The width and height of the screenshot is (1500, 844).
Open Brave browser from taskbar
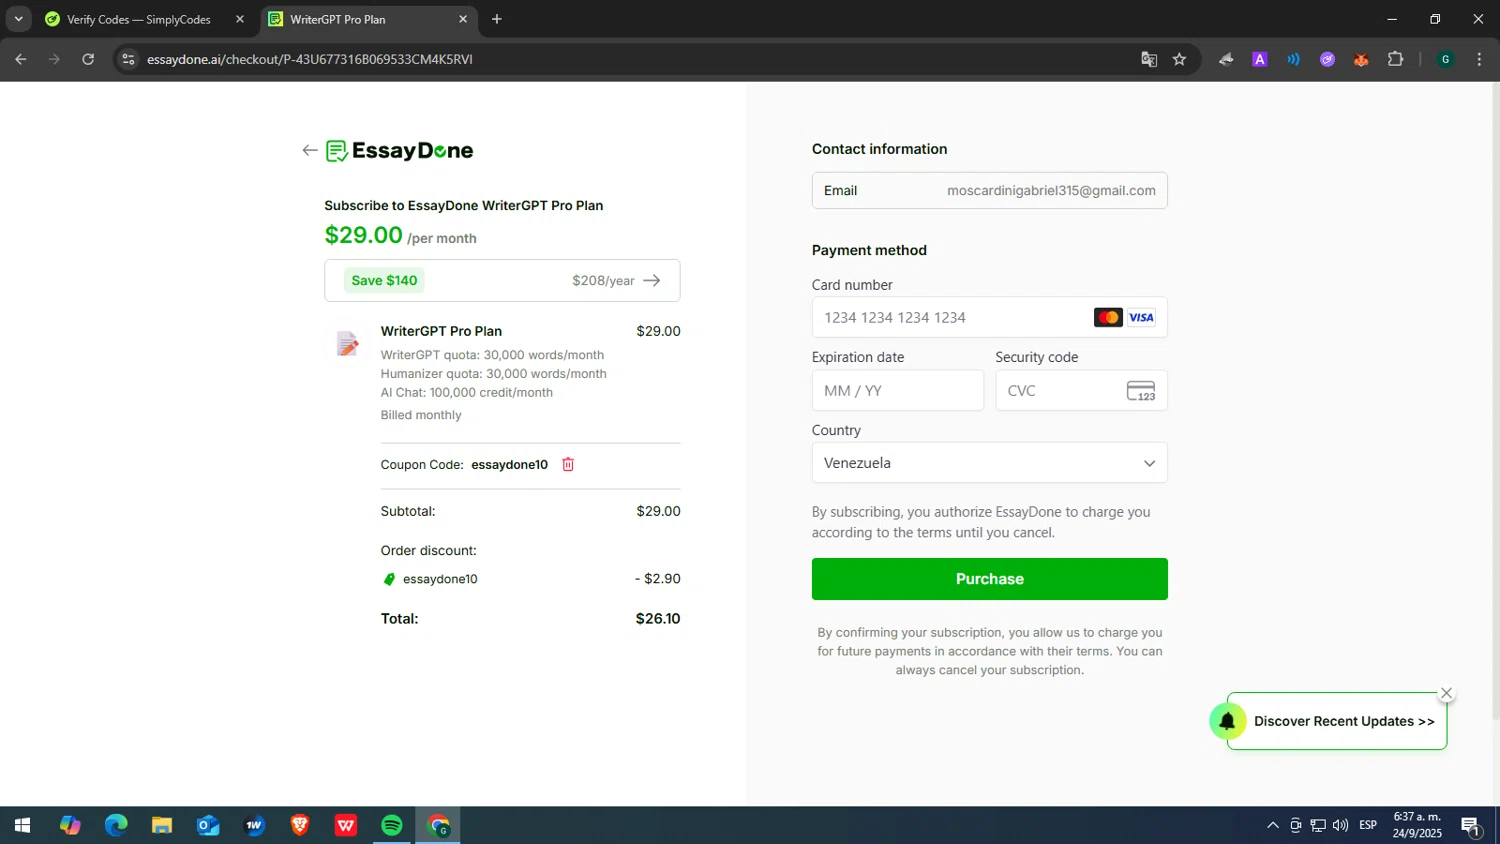300,825
